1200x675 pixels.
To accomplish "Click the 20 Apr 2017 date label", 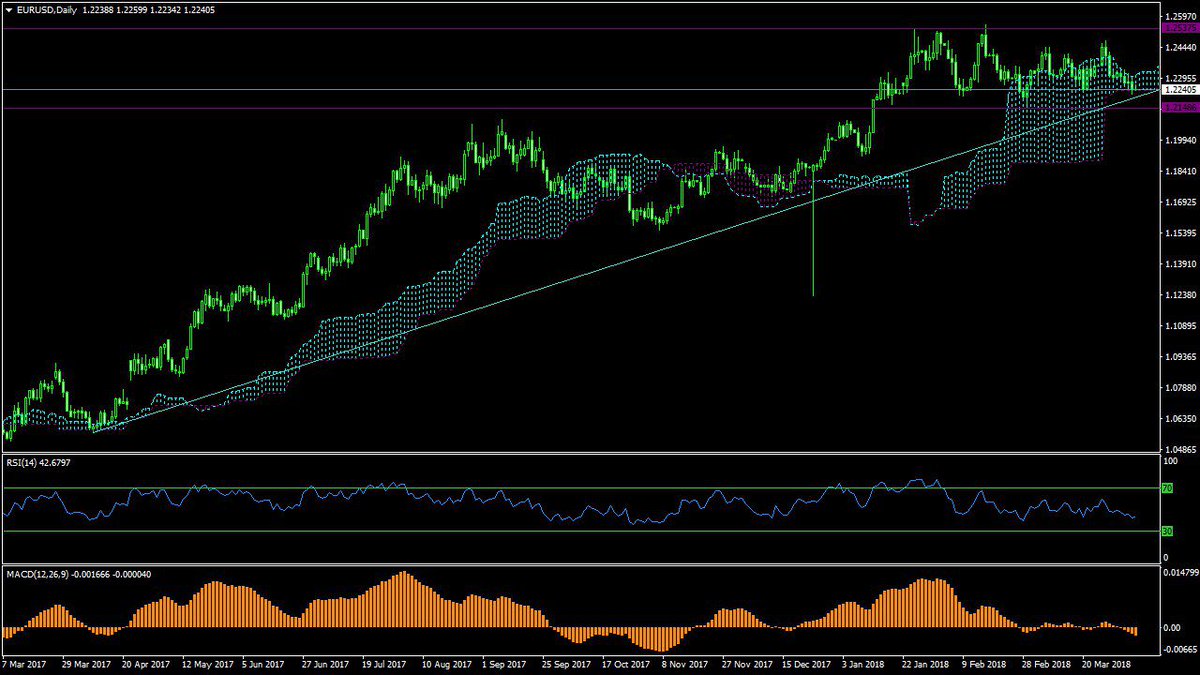I will (144, 663).
